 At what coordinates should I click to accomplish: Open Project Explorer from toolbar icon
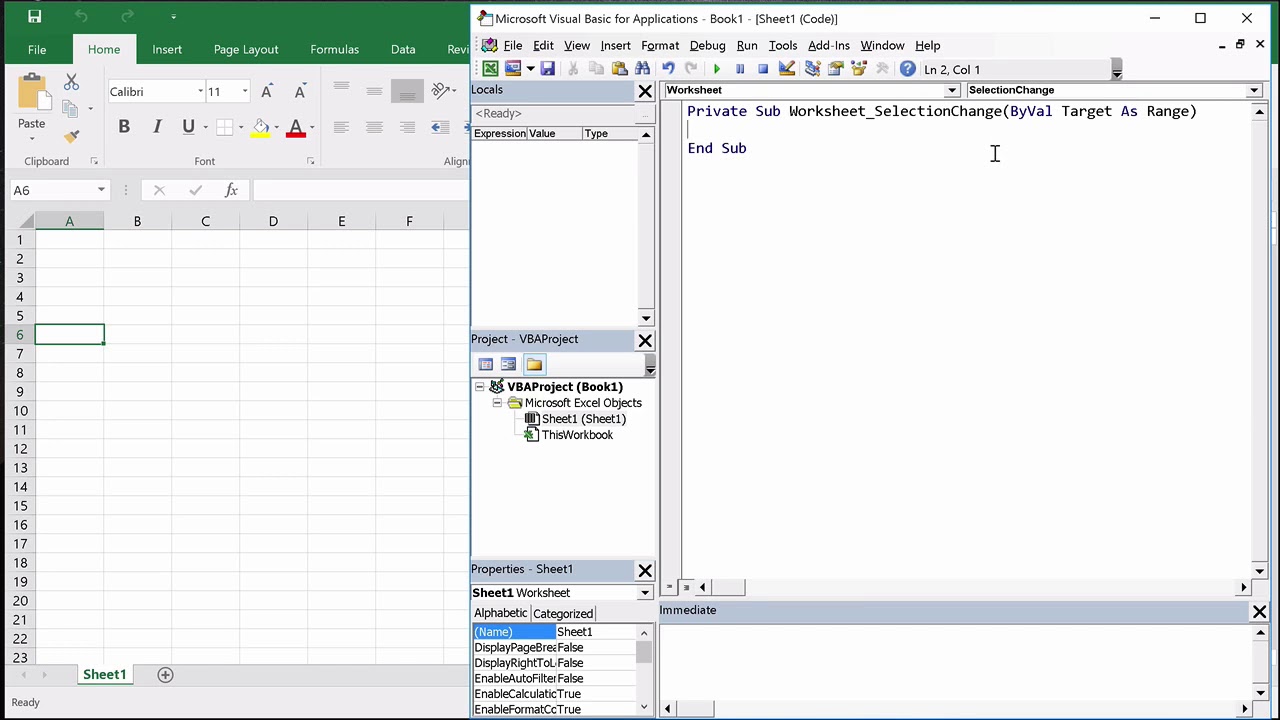click(812, 69)
